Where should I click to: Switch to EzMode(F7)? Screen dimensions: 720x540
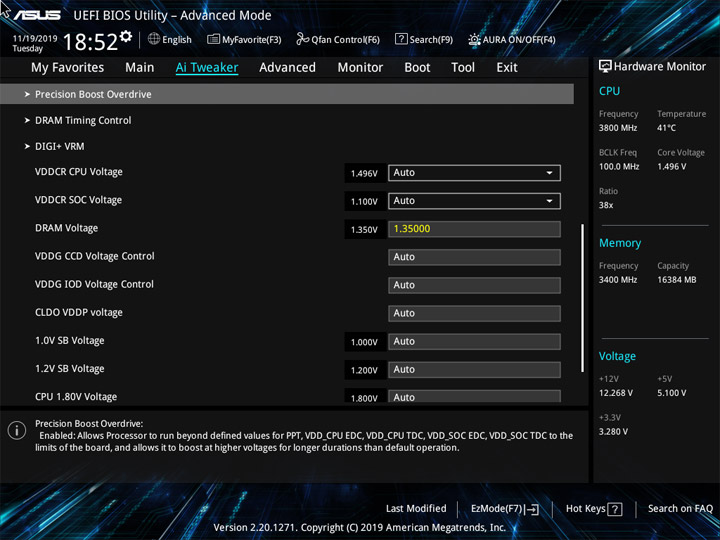point(505,509)
